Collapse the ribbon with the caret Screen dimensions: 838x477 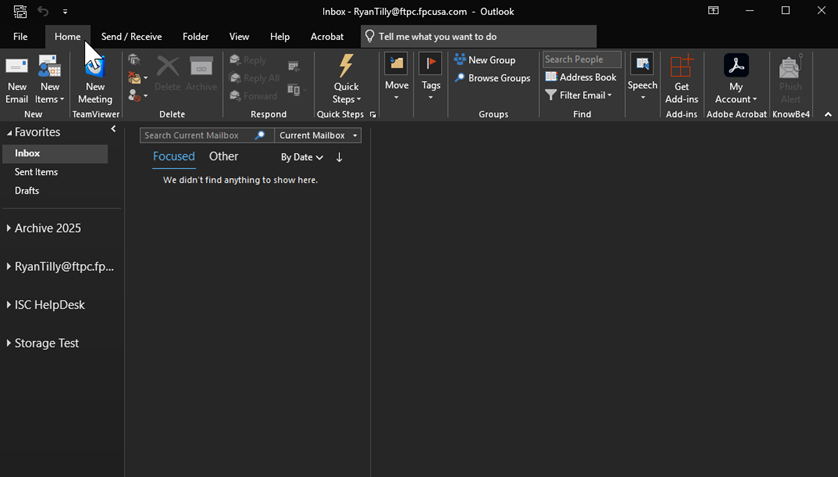tap(828, 114)
